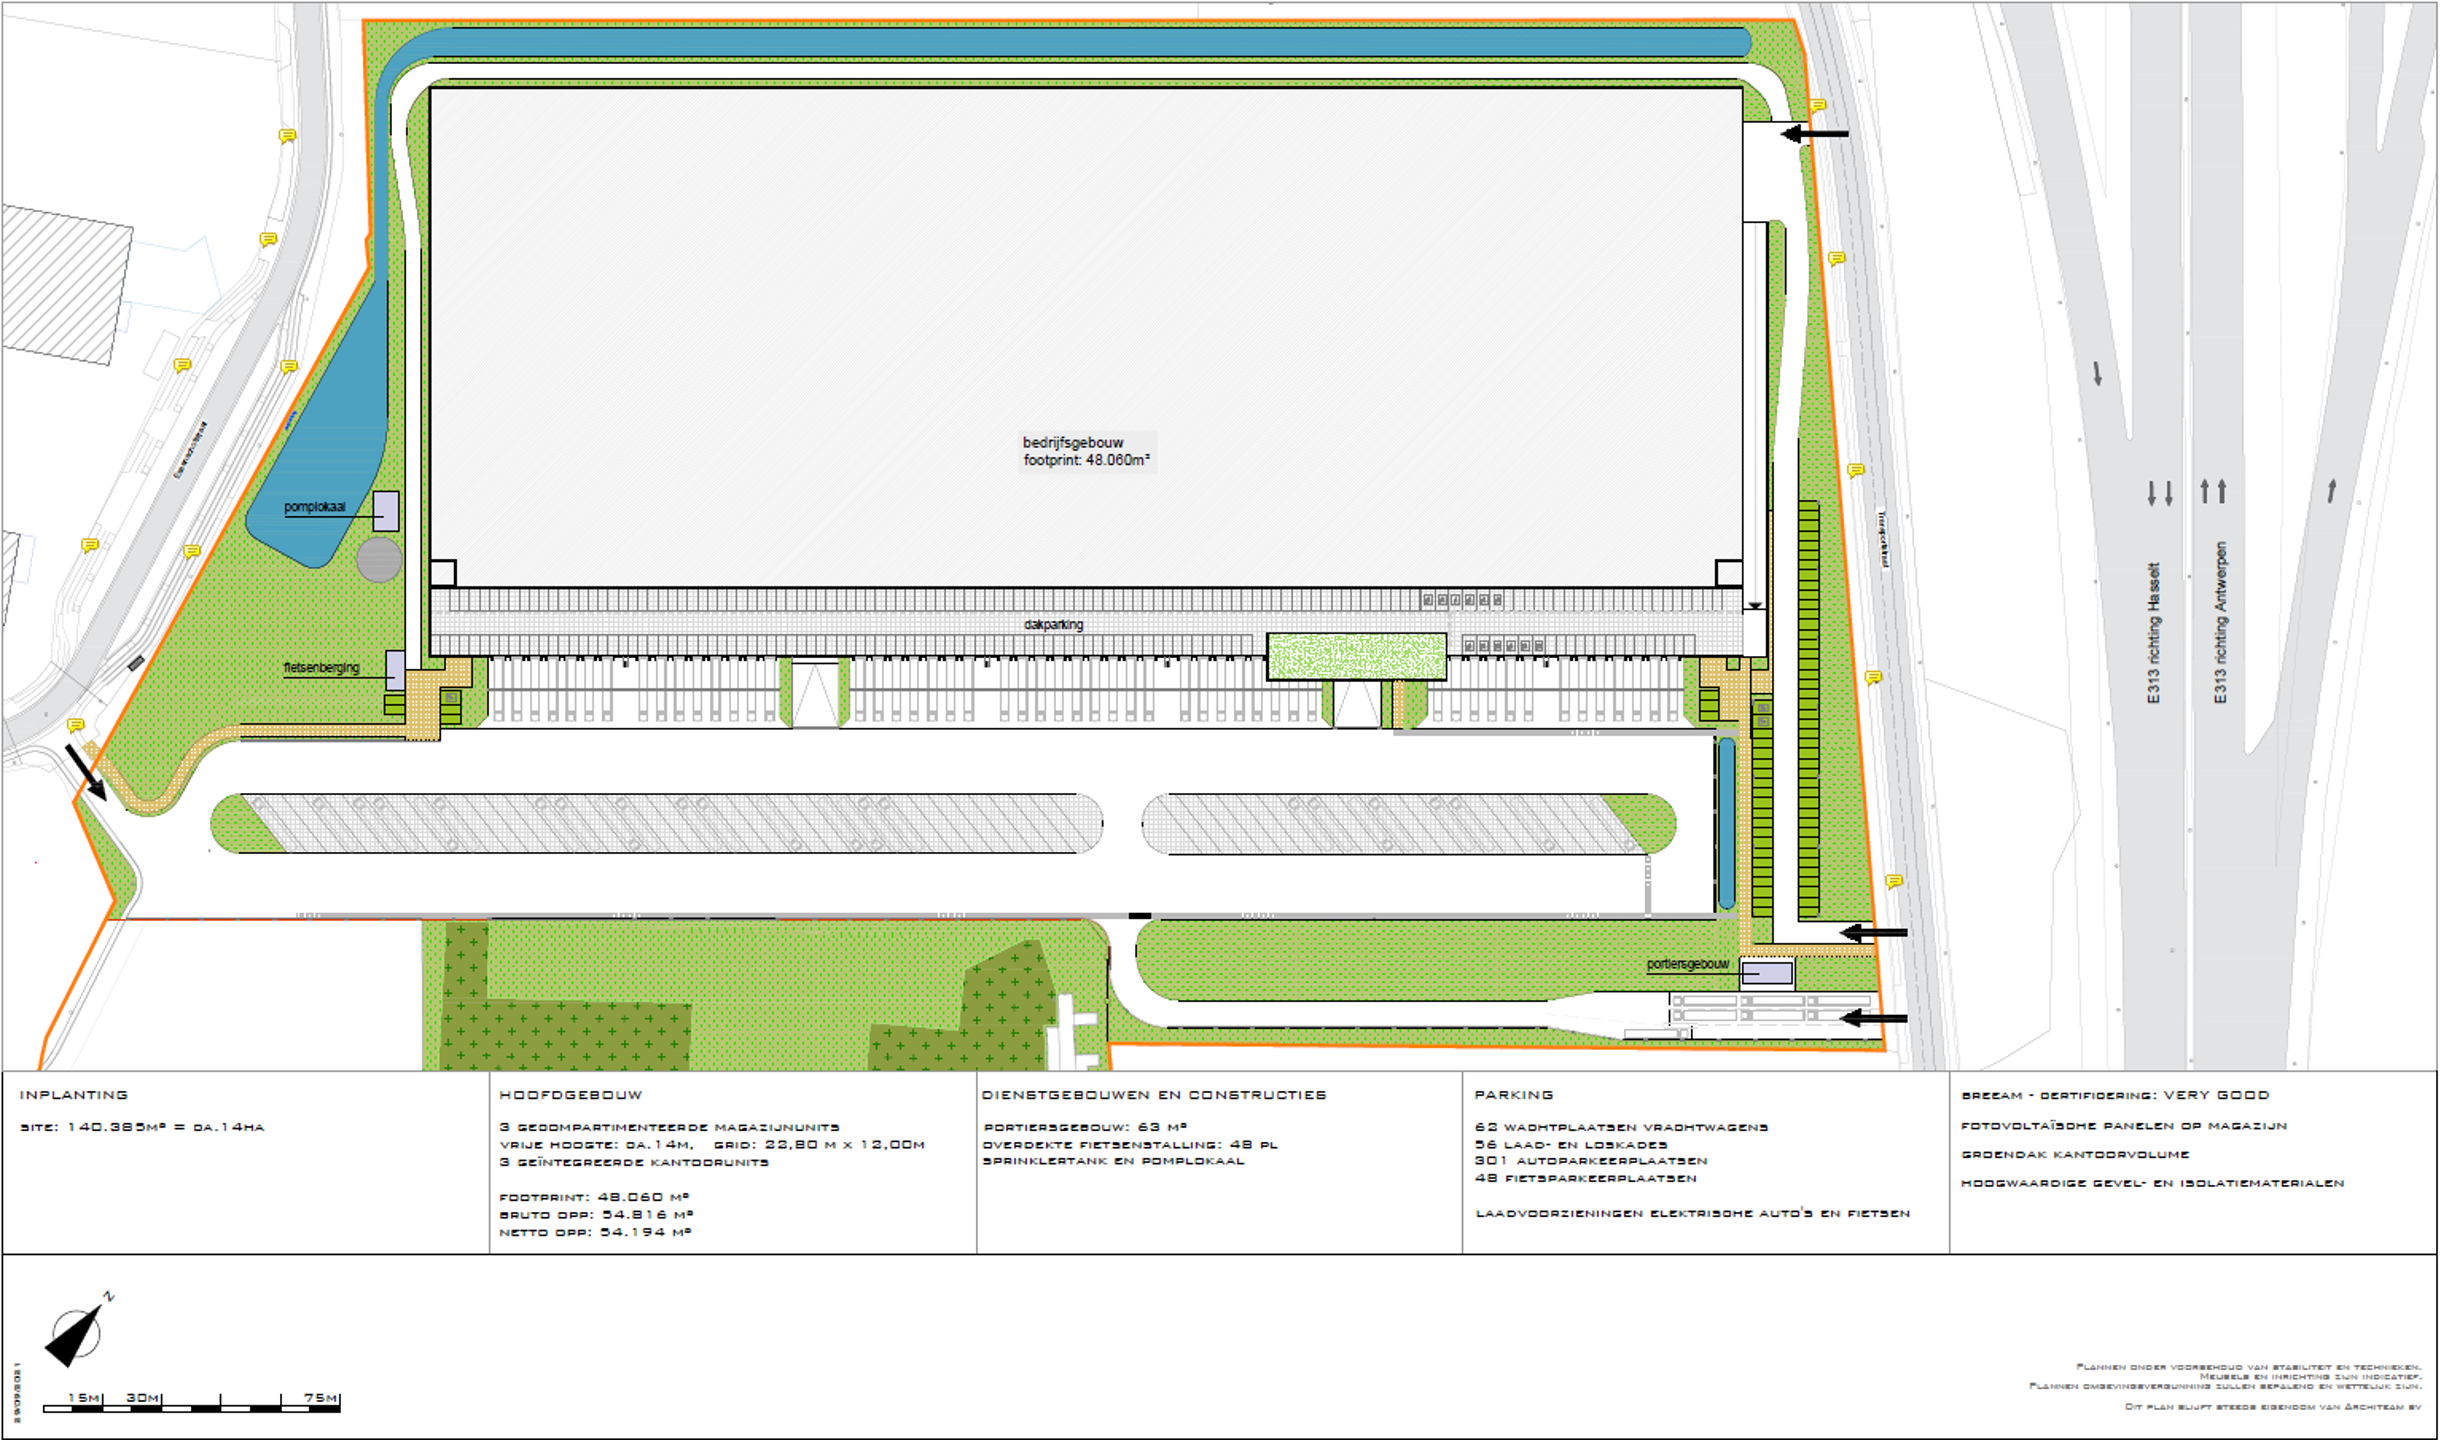Select the fietsenberging label text
This screenshot has height=1440, width=2441.
321,667
